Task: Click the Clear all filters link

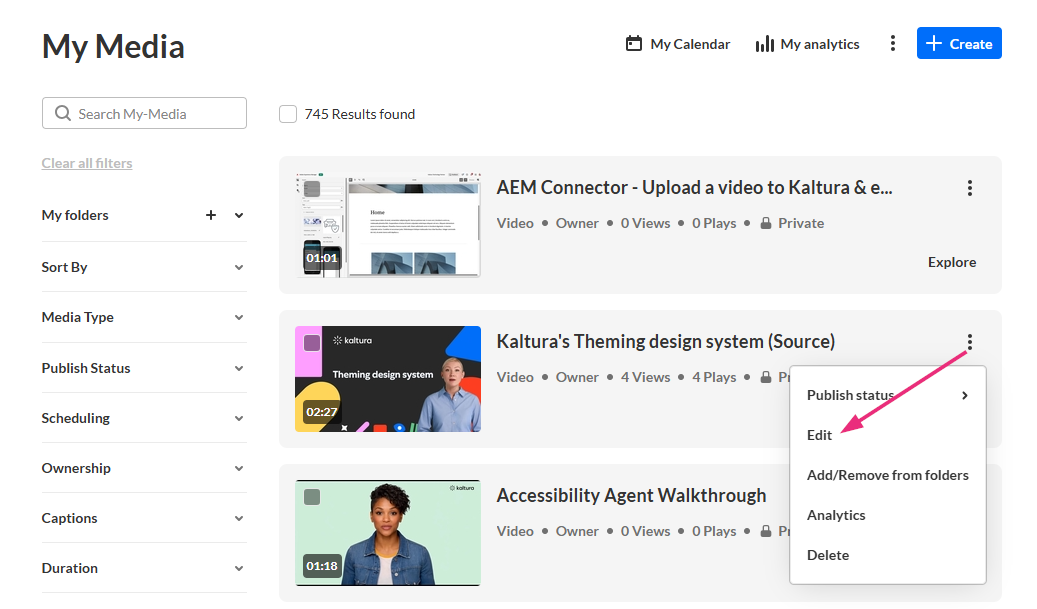Action: coord(87,163)
